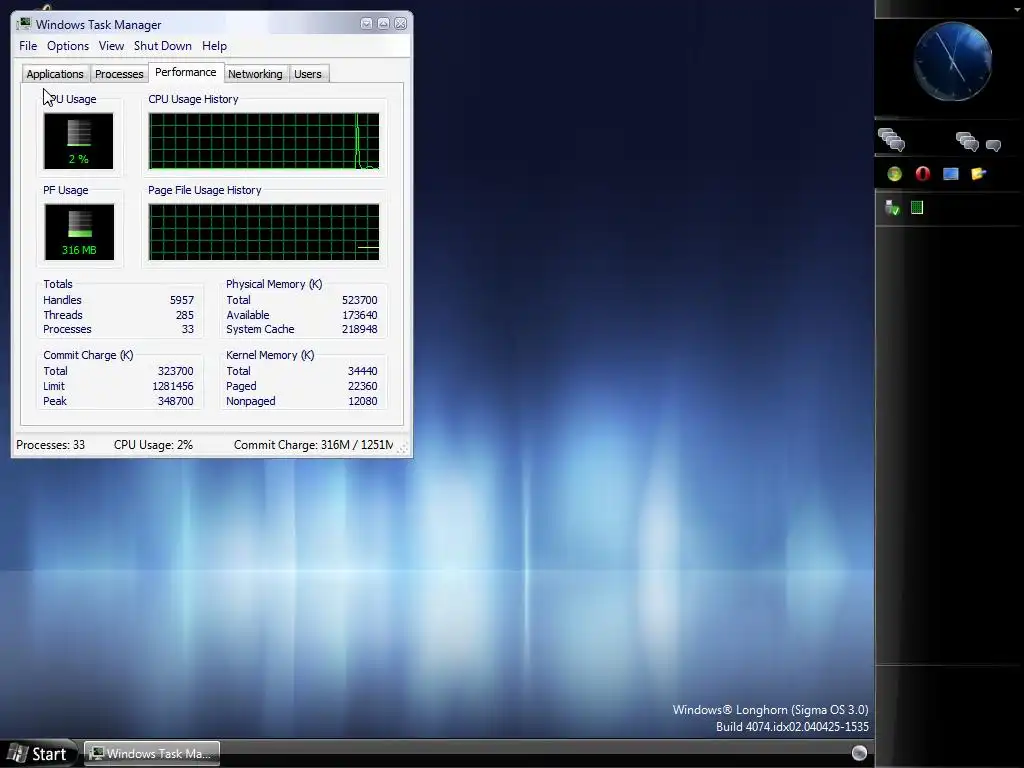
Task: Click the Windows Task Manager taskbar button
Action: [152, 754]
